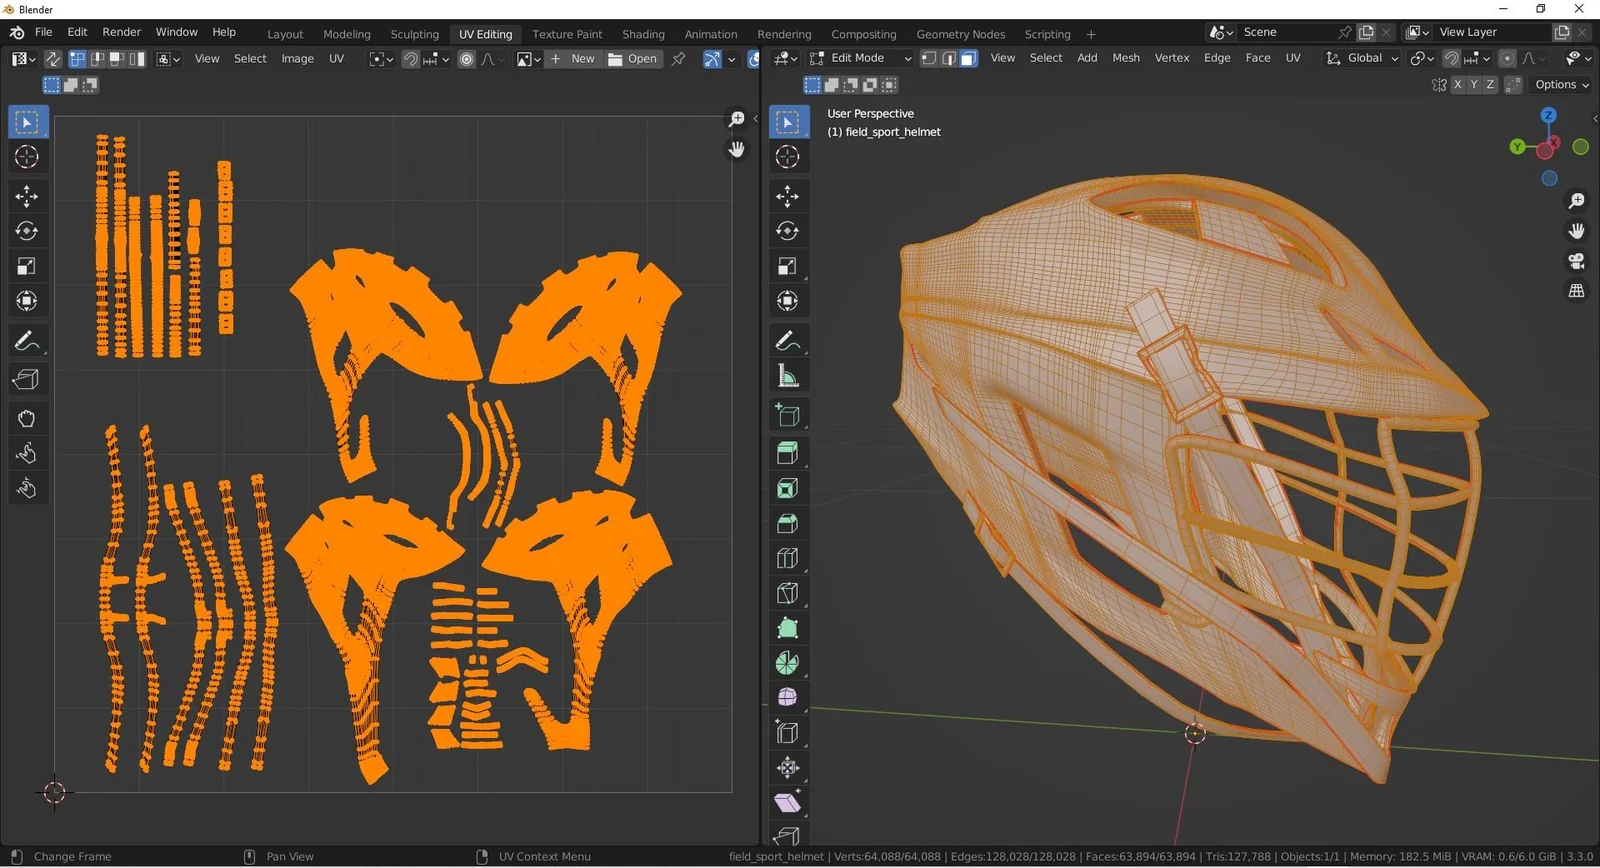Enable vertex select mode in 3D viewport
The image size is (1600, 868).
tap(929, 58)
